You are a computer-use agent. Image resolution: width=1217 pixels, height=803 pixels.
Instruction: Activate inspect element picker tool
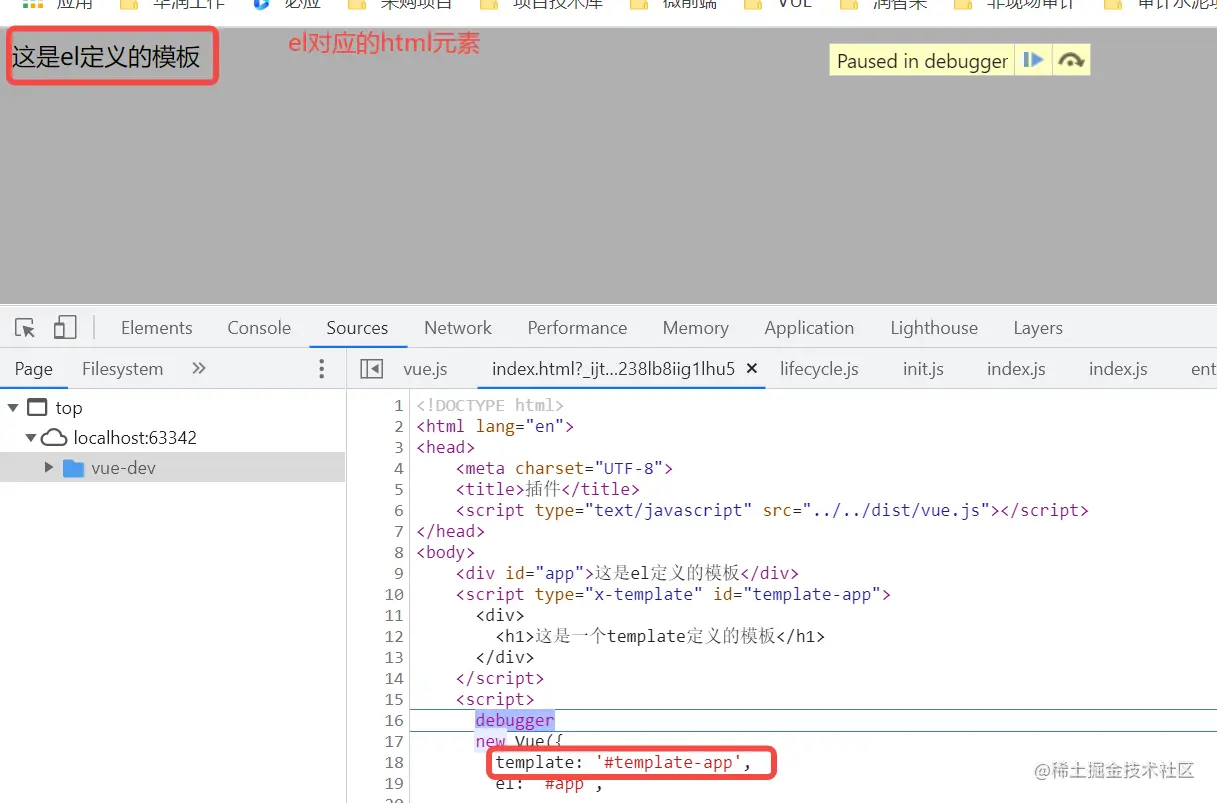point(26,327)
